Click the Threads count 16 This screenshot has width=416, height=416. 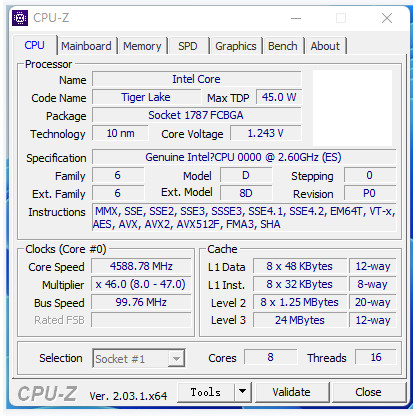point(376,357)
